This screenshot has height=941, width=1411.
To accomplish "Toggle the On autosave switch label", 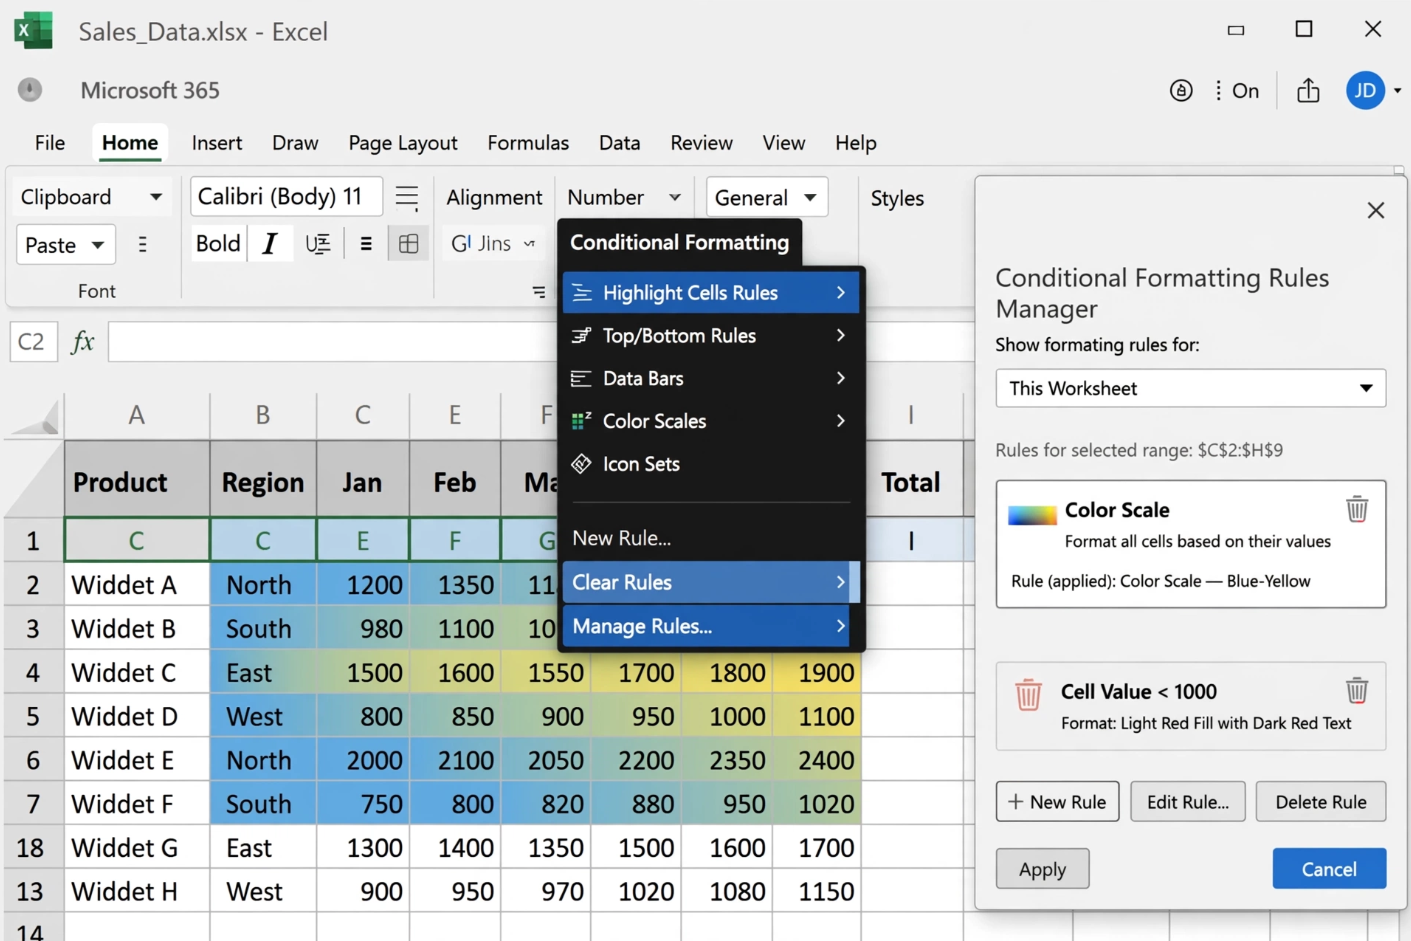I will [1246, 91].
